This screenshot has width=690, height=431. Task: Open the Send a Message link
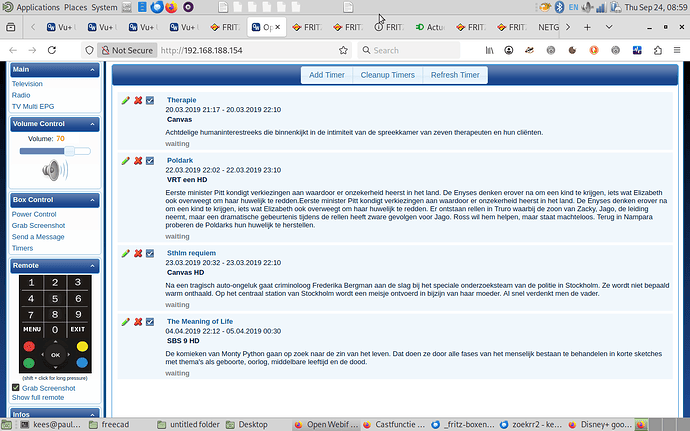click(38, 237)
